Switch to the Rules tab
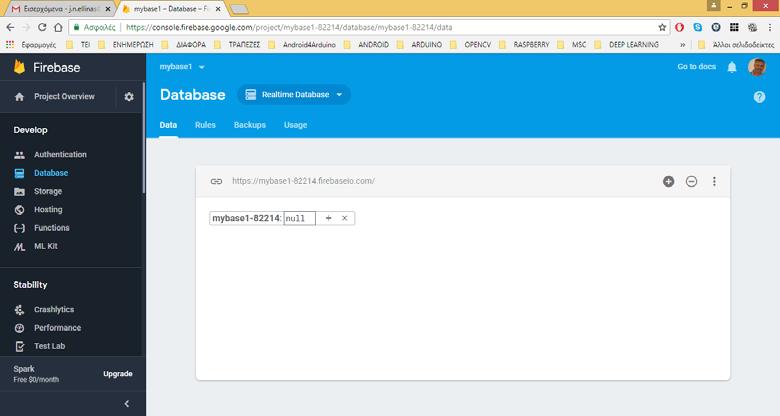The width and height of the screenshot is (780, 416). click(x=205, y=125)
